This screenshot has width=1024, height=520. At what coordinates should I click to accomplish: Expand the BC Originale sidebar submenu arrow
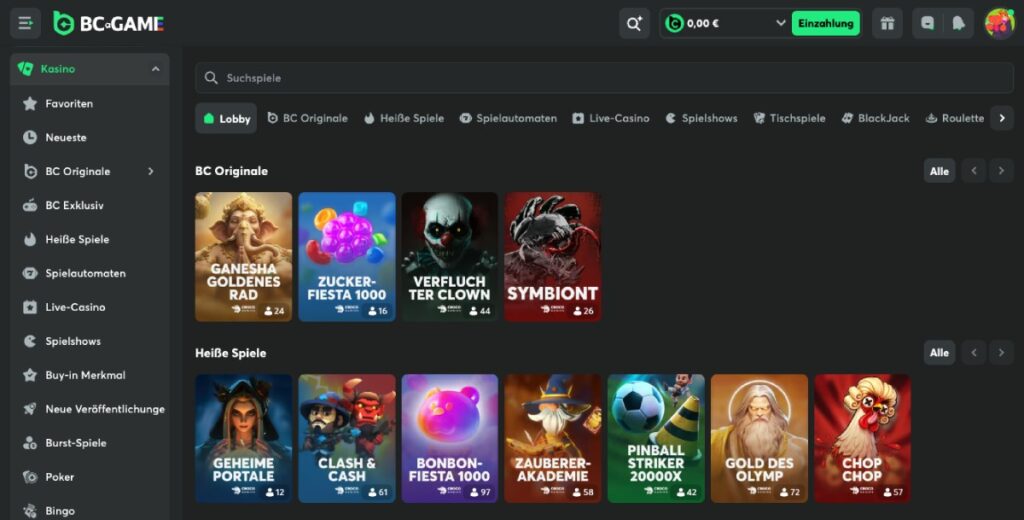[x=151, y=171]
